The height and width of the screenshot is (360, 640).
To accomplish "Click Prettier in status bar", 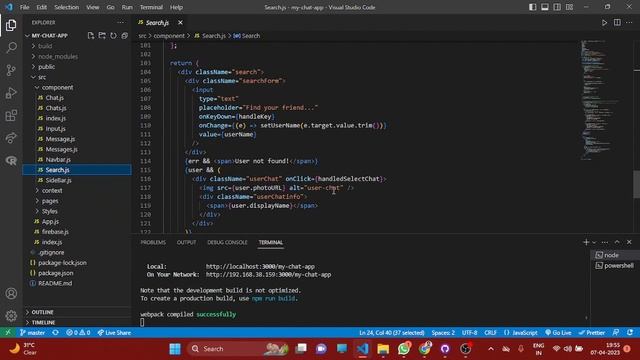I will coord(591,333).
